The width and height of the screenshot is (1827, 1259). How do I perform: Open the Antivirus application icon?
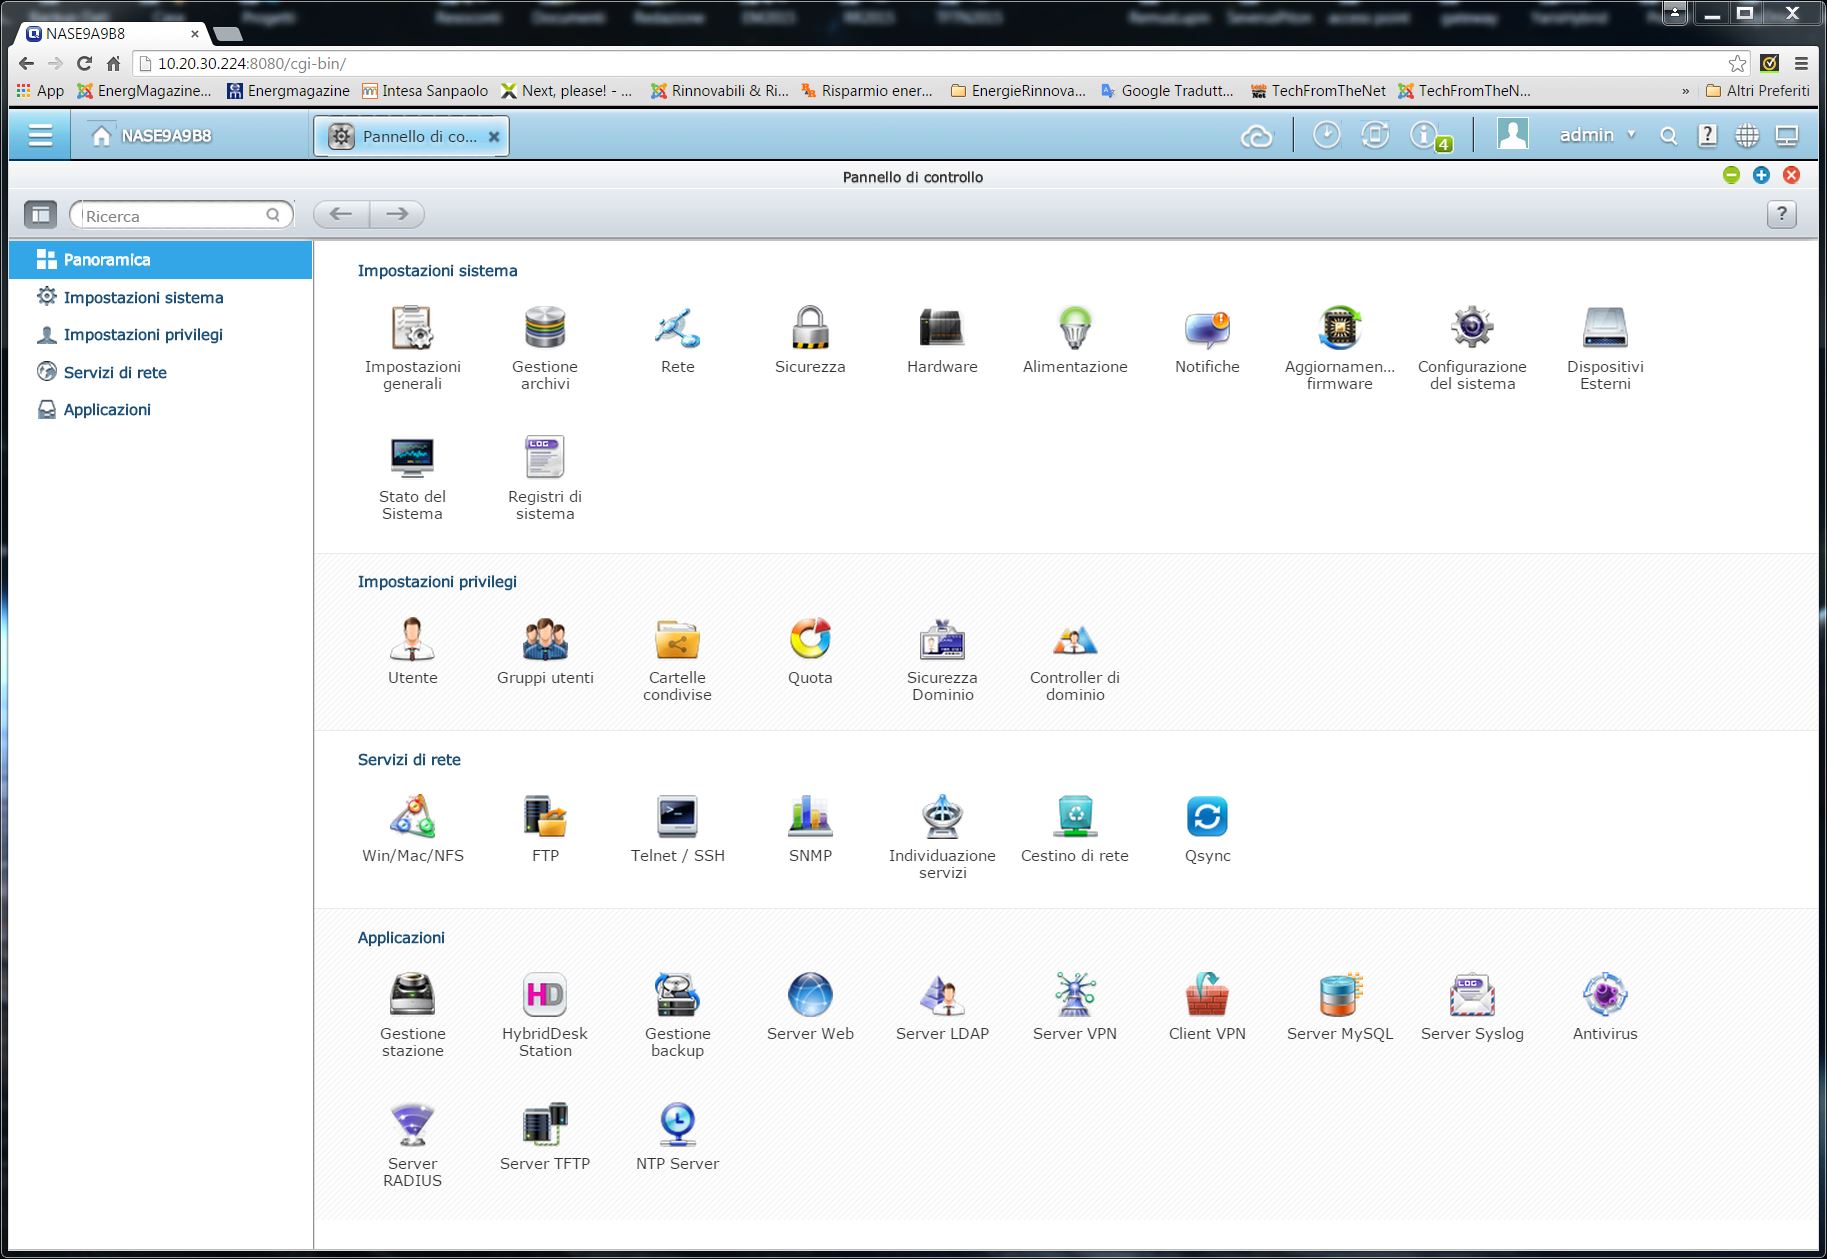click(1604, 995)
